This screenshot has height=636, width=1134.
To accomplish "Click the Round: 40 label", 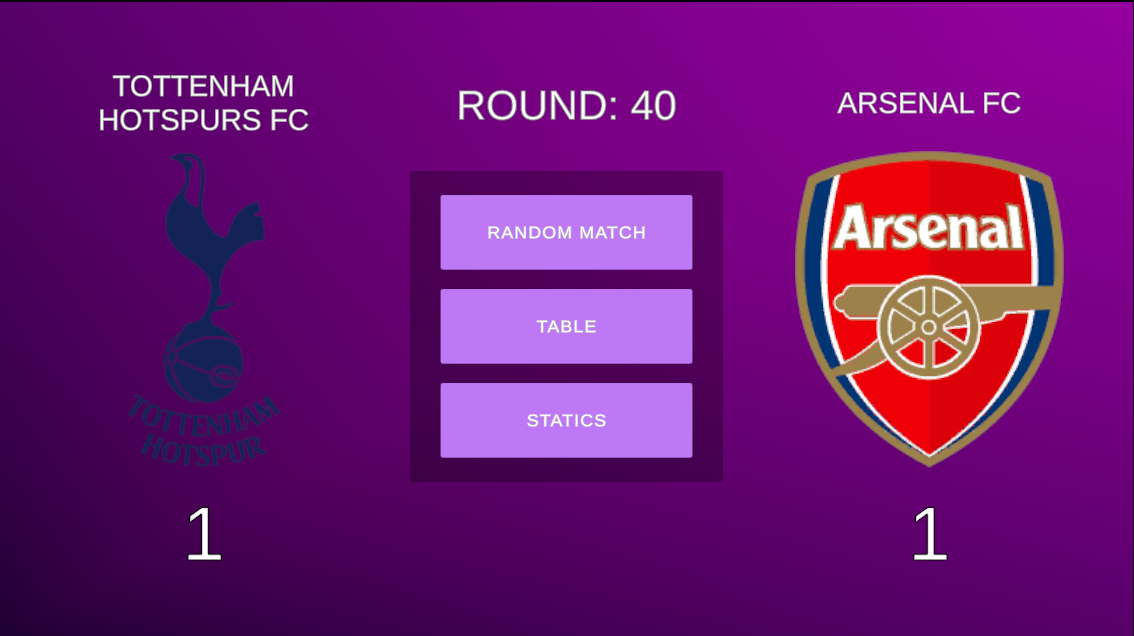I will tap(566, 106).
